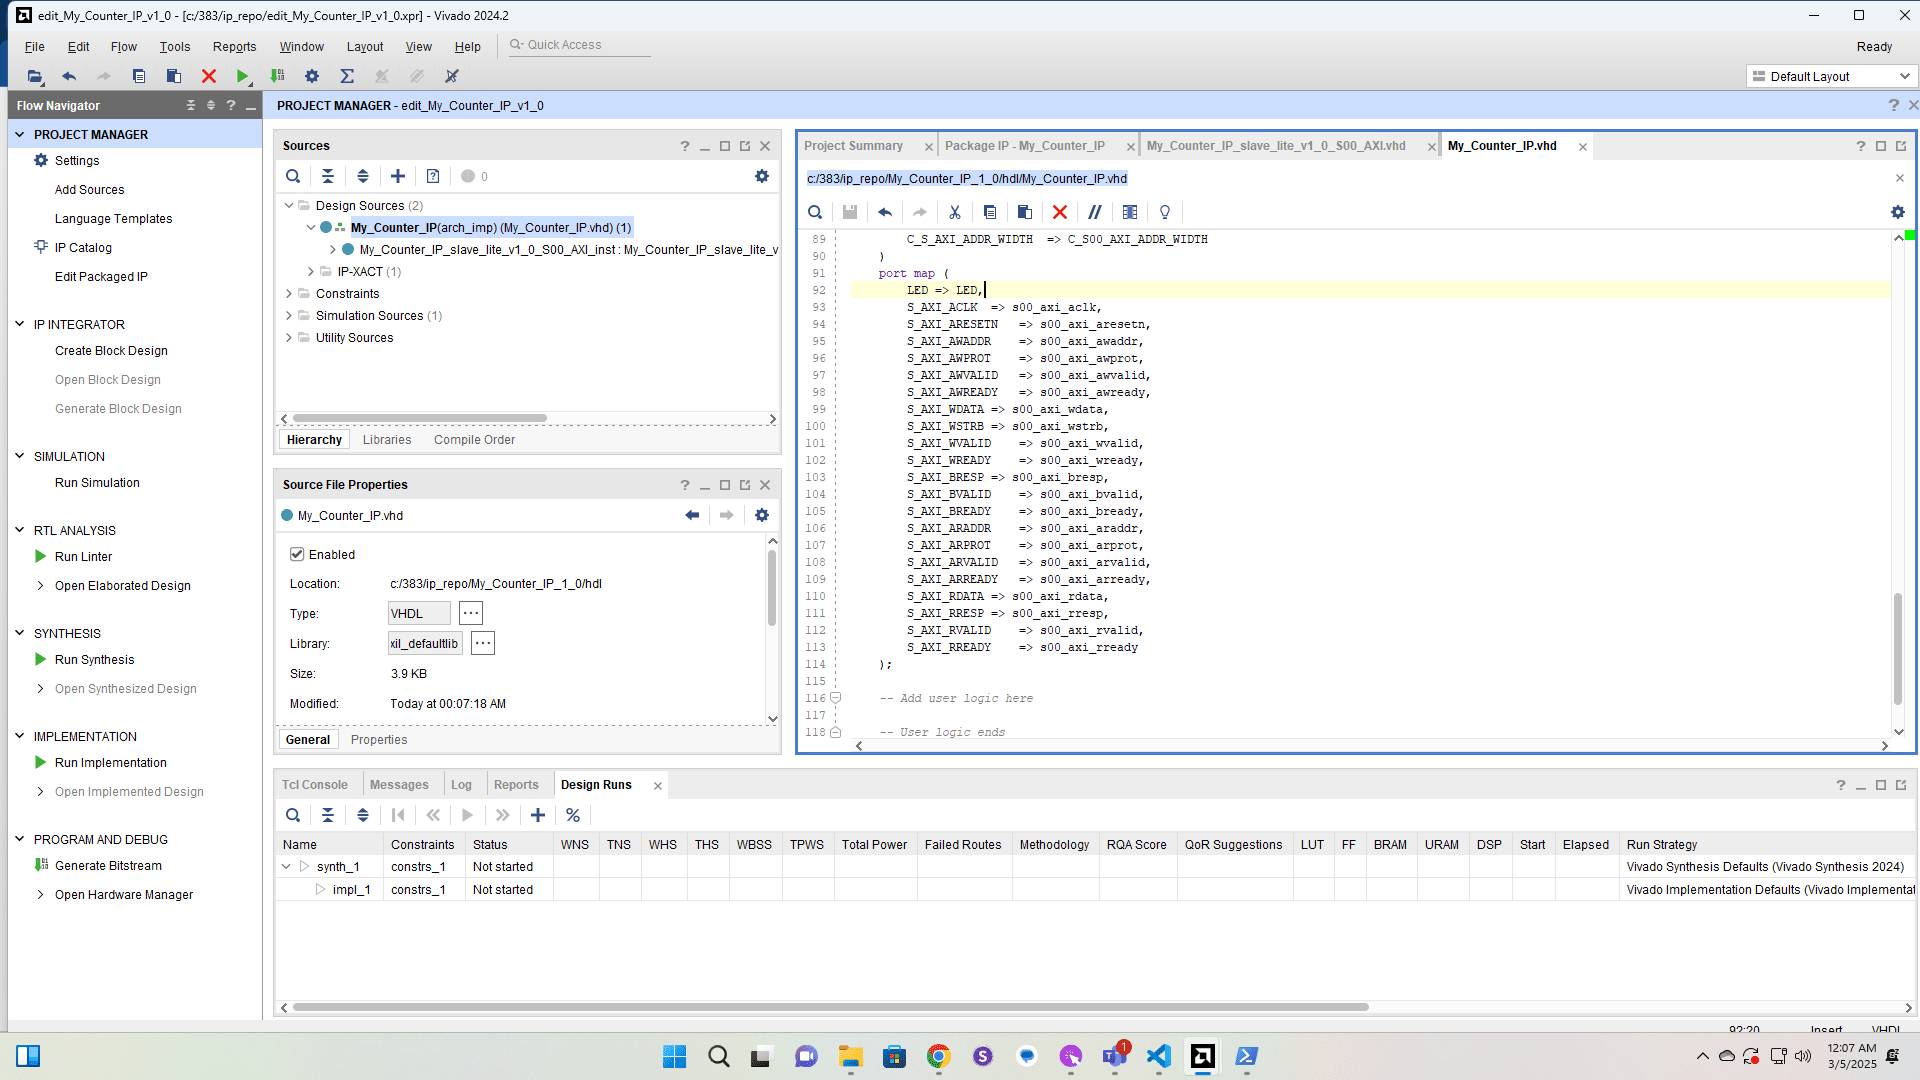Image resolution: width=1920 pixels, height=1080 pixels.
Task: Click the red delete X in editor toolbar
Action: point(1060,212)
